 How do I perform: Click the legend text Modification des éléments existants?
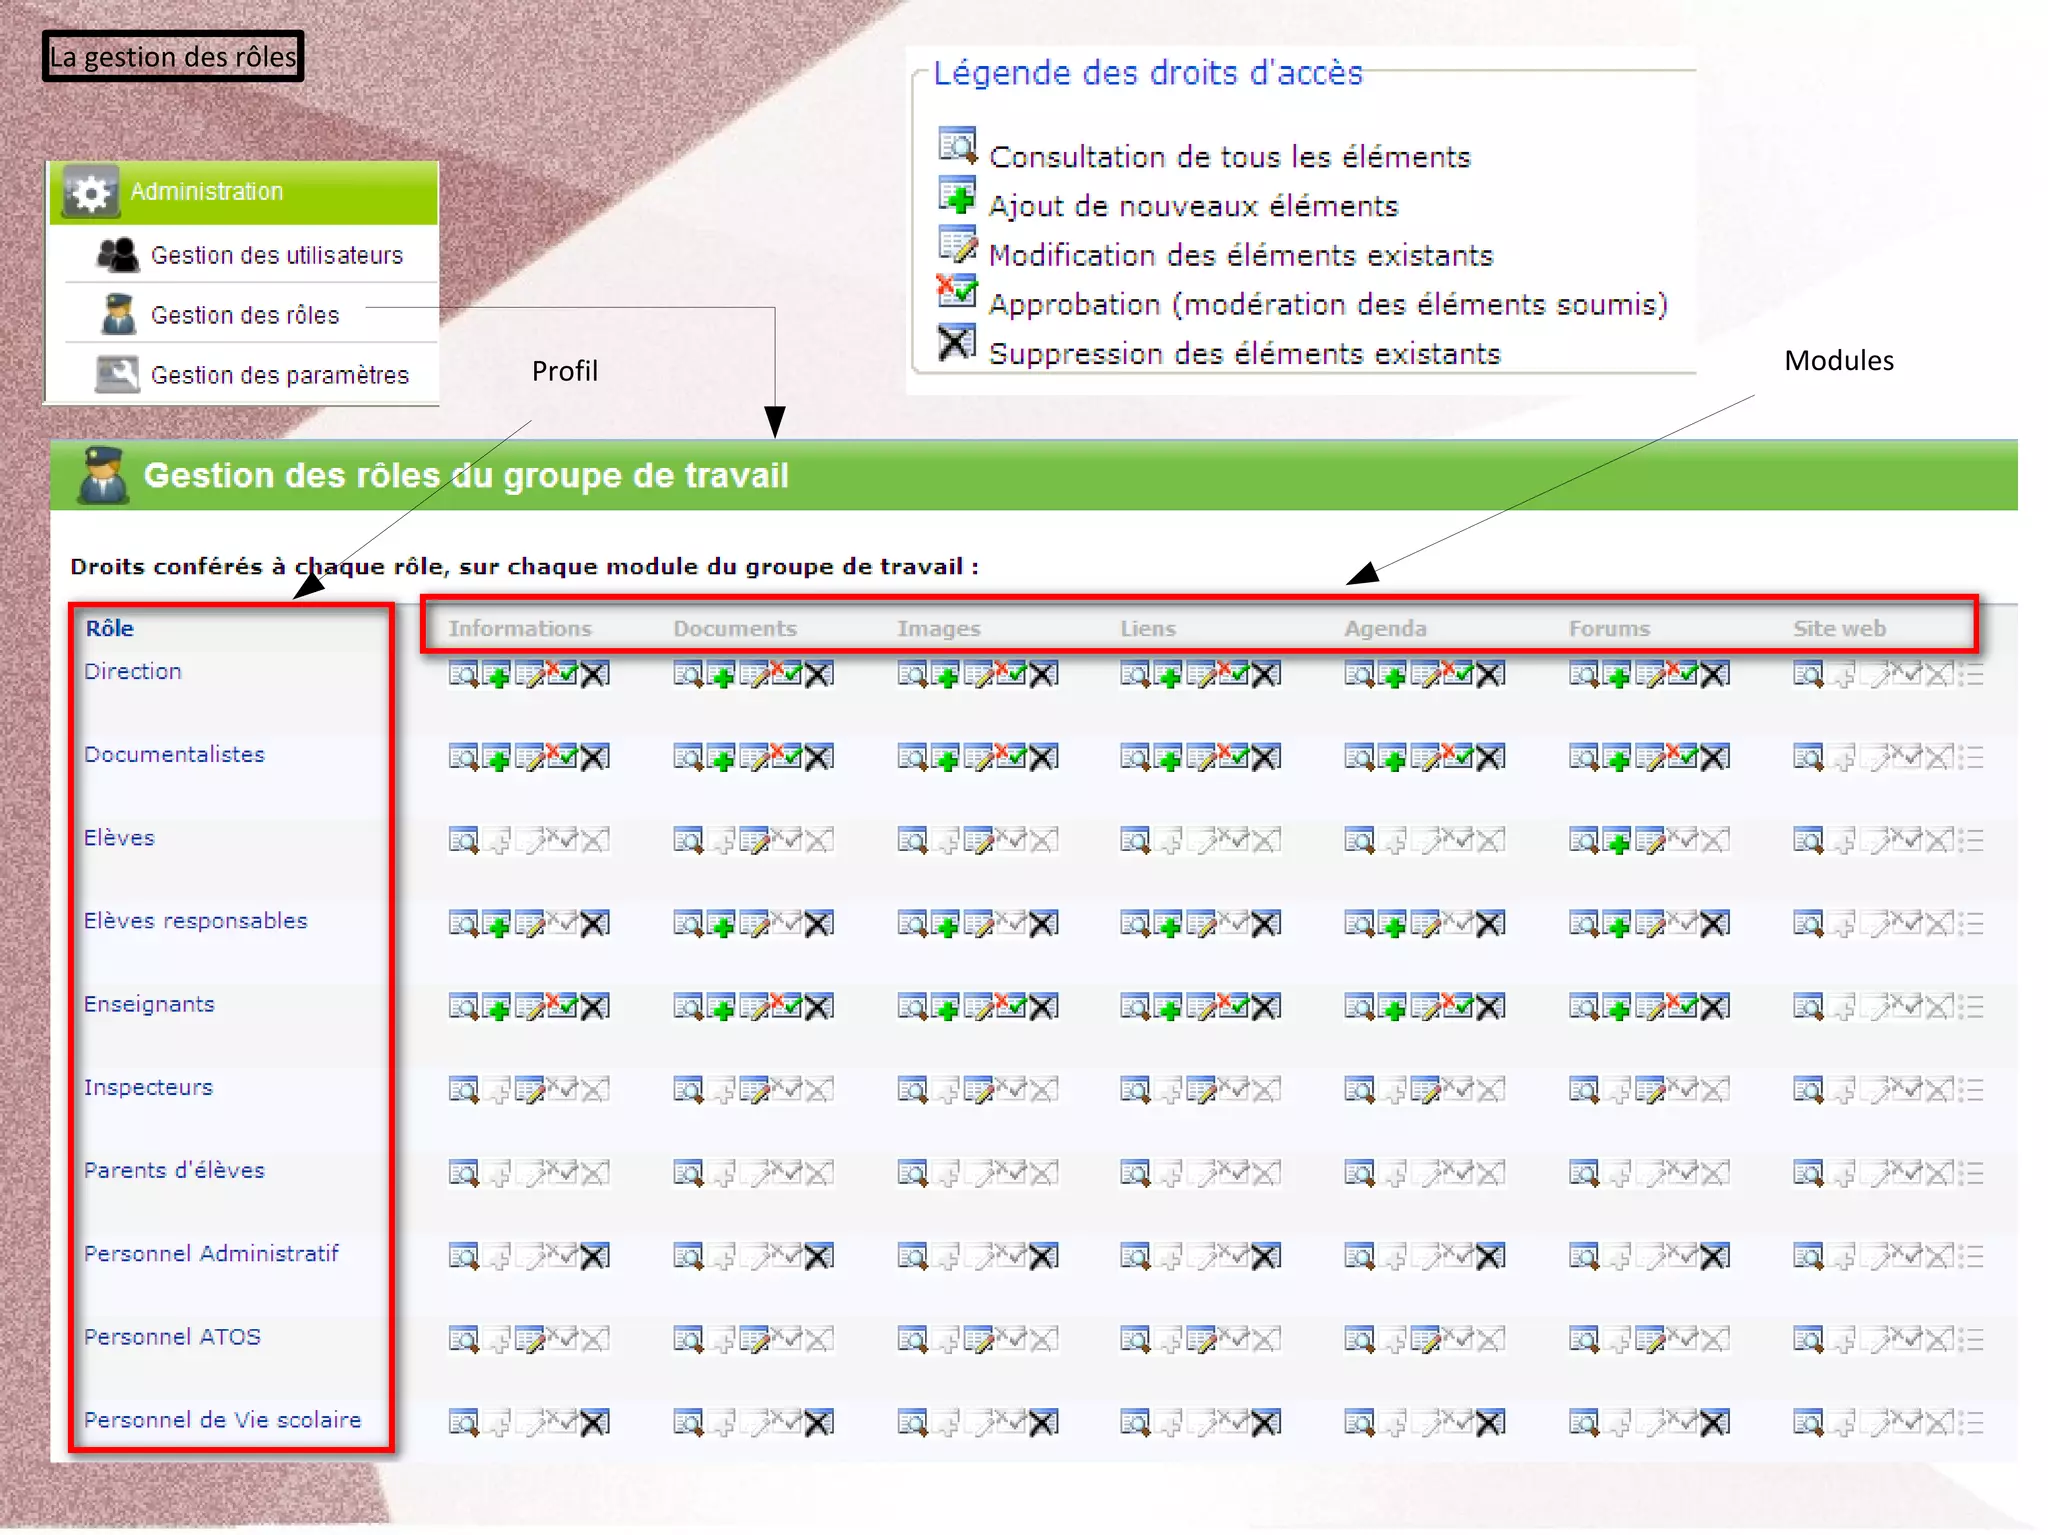click(1241, 256)
